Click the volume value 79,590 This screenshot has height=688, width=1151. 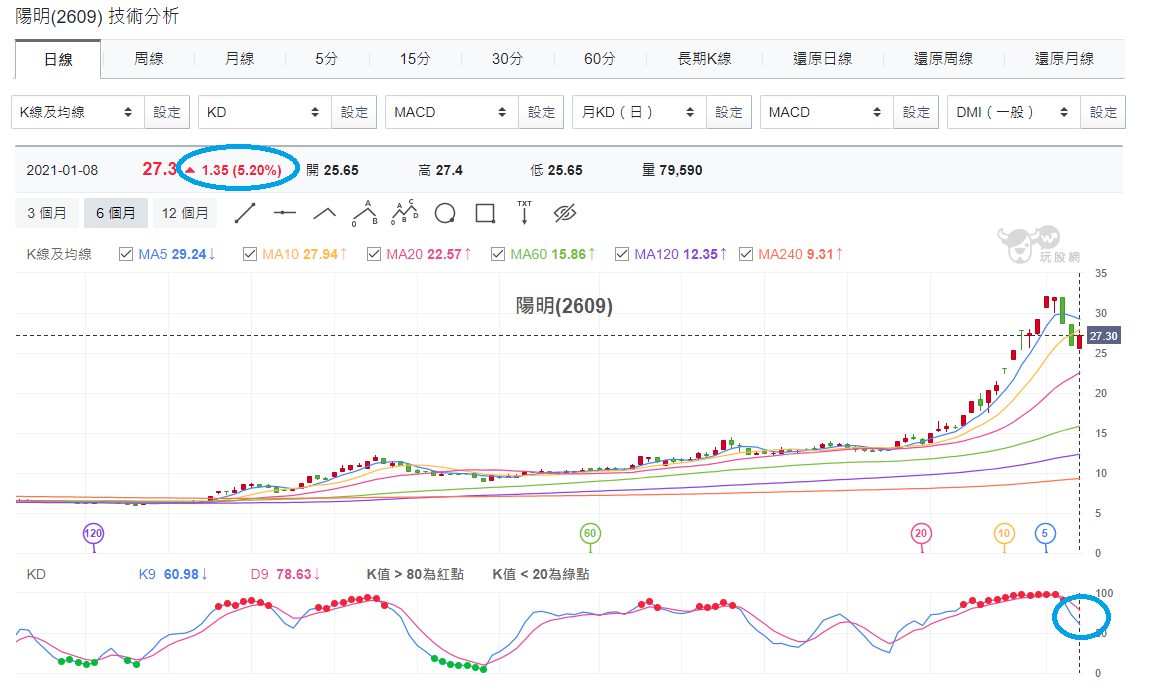pos(680,170)
